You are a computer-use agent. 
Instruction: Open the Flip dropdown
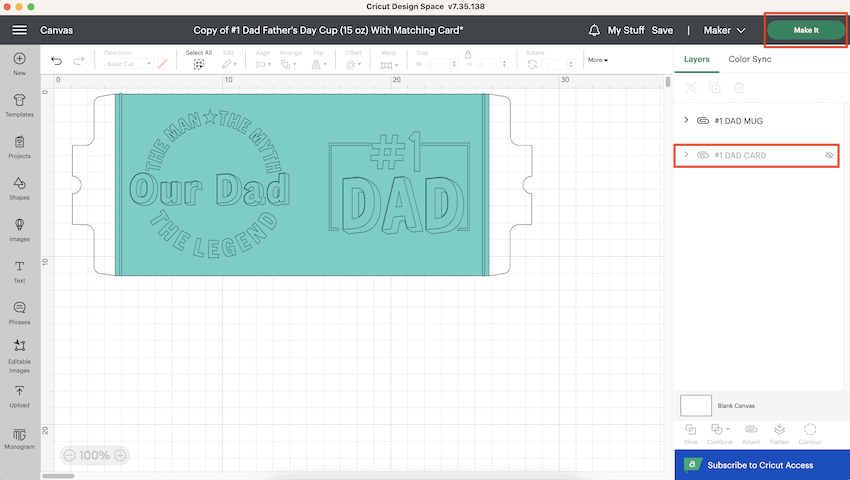tap(318, 64)
